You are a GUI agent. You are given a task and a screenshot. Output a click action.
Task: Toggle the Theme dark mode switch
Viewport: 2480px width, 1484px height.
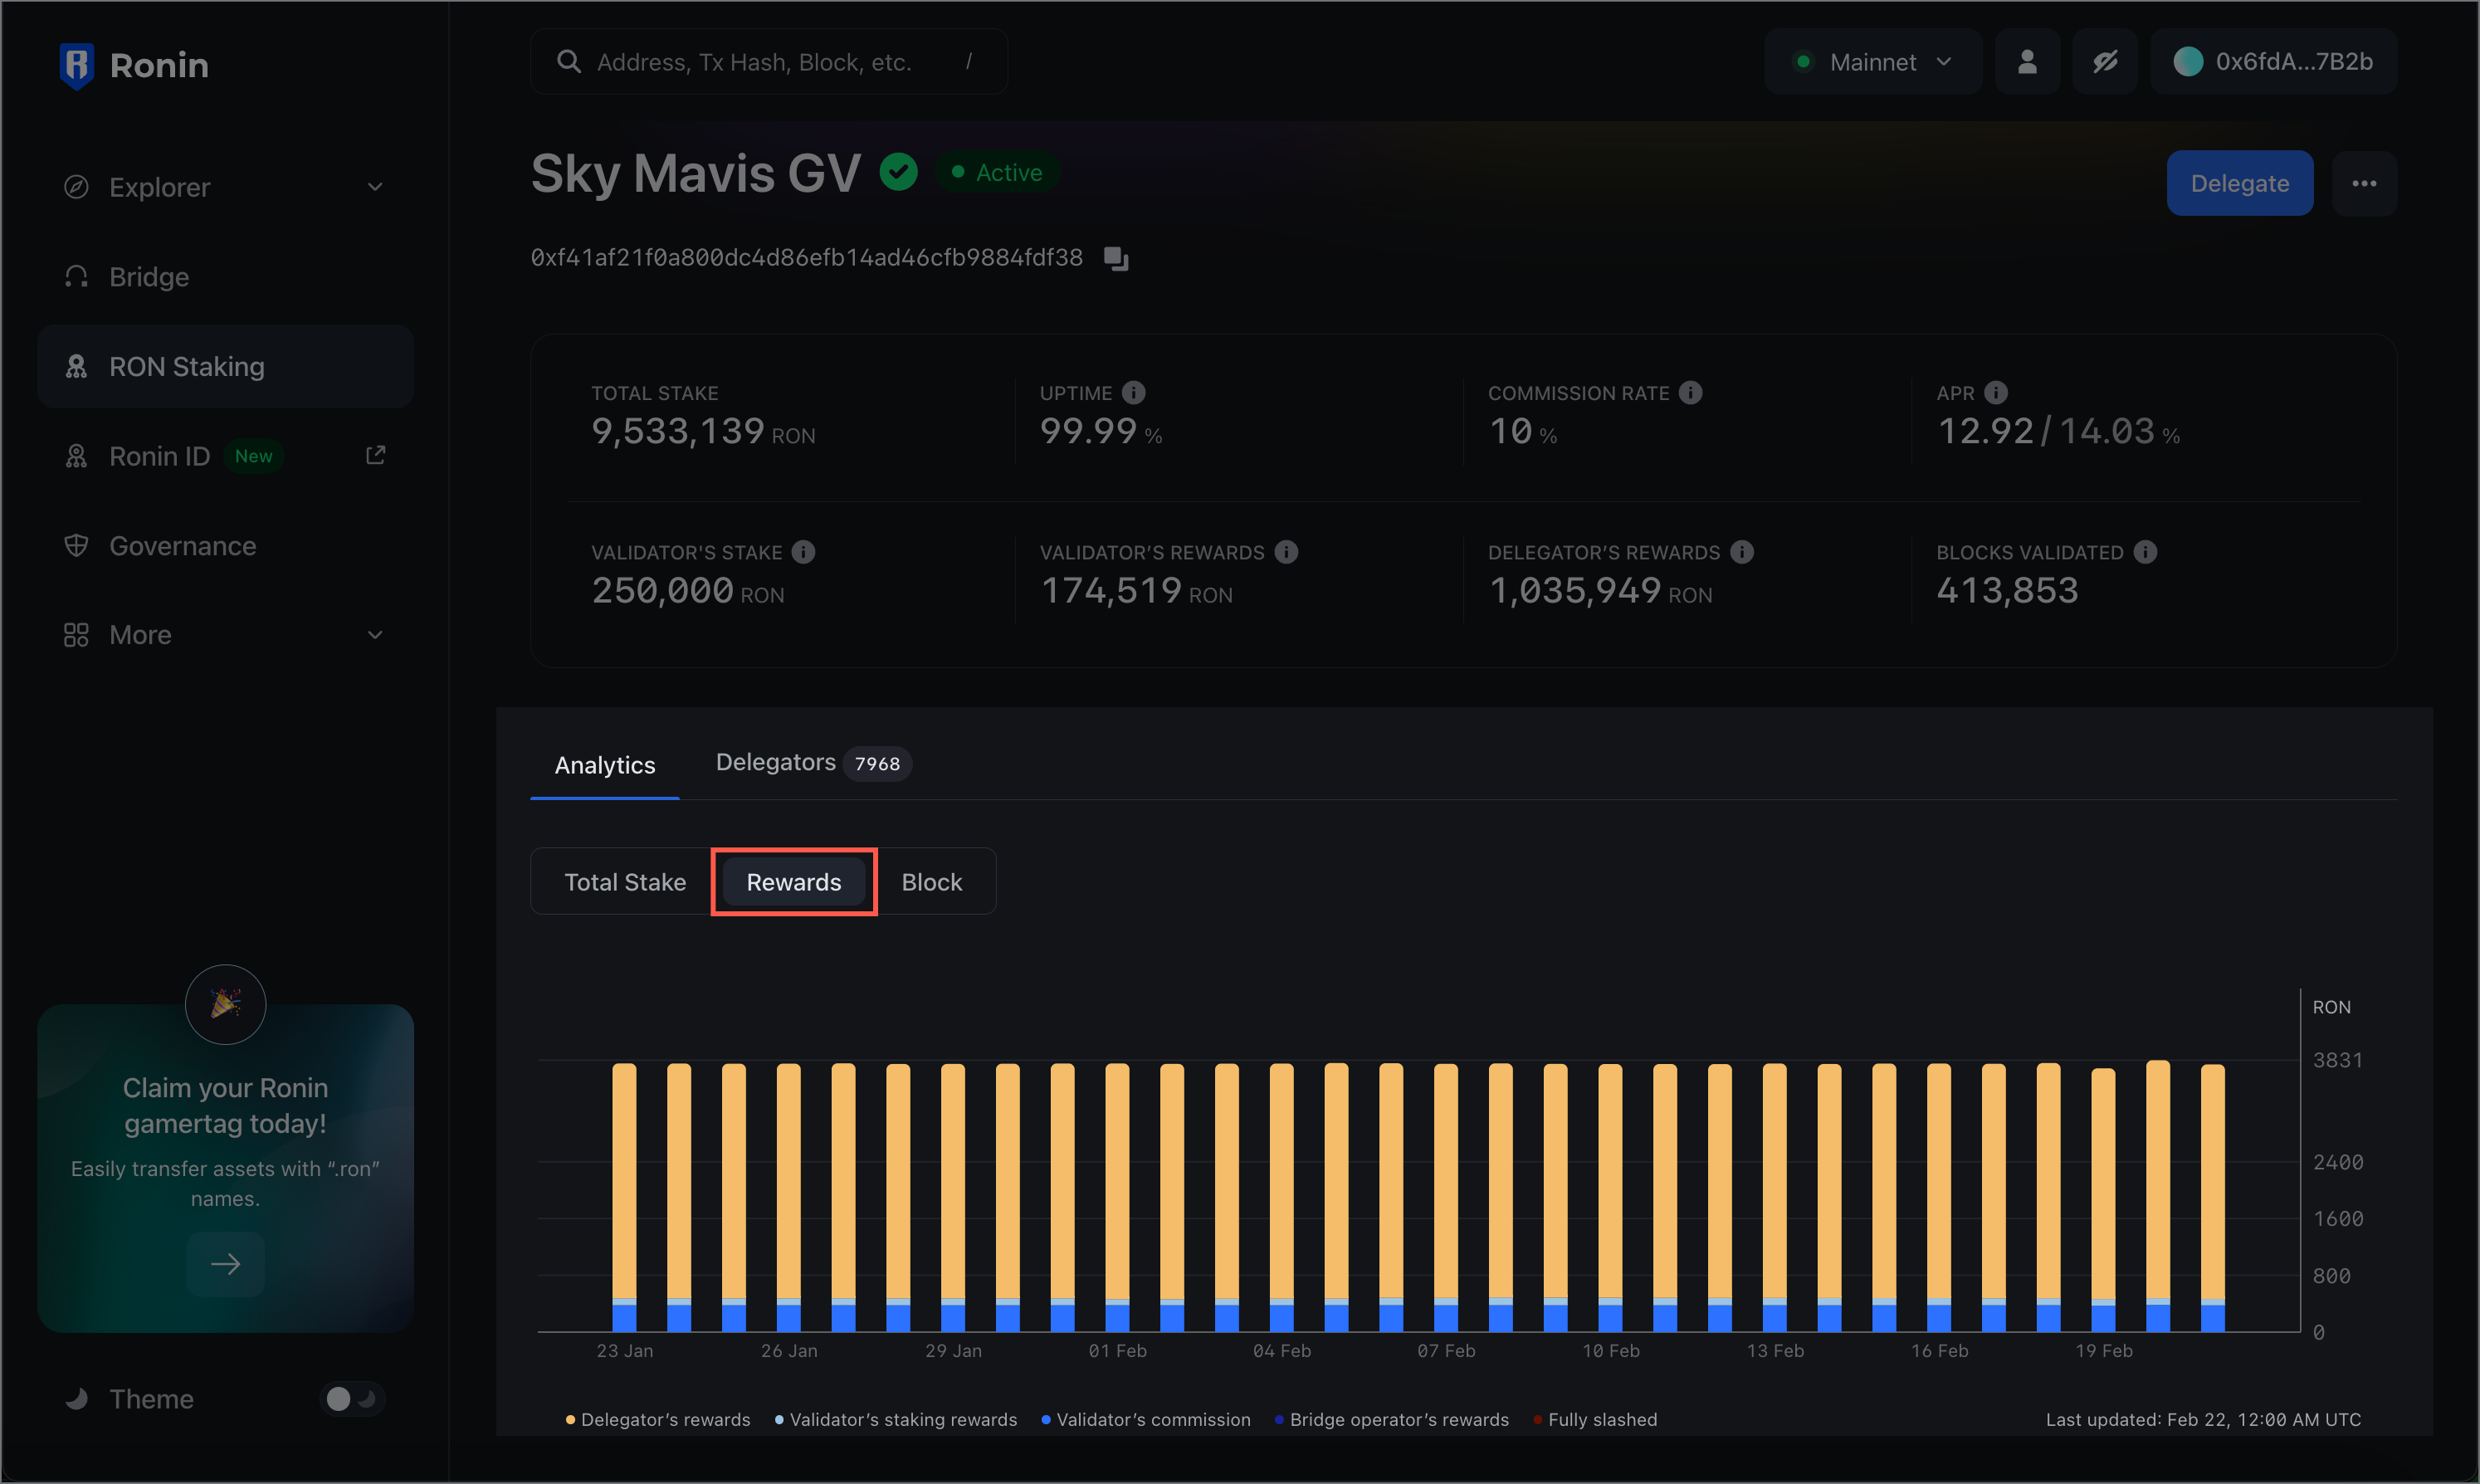[x=352, y=1399]
